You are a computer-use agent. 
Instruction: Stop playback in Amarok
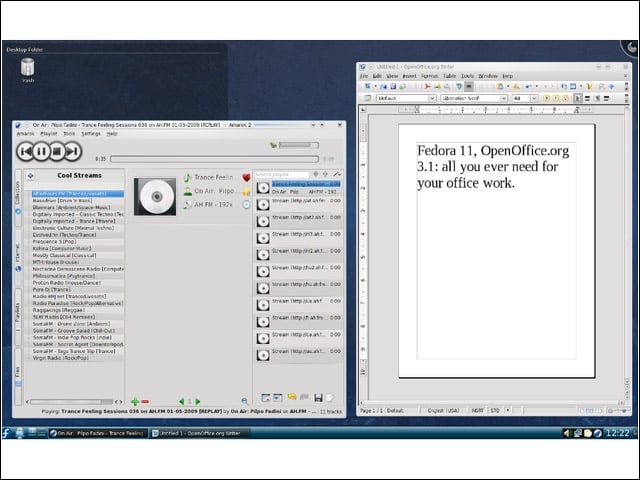coord(57,151)
